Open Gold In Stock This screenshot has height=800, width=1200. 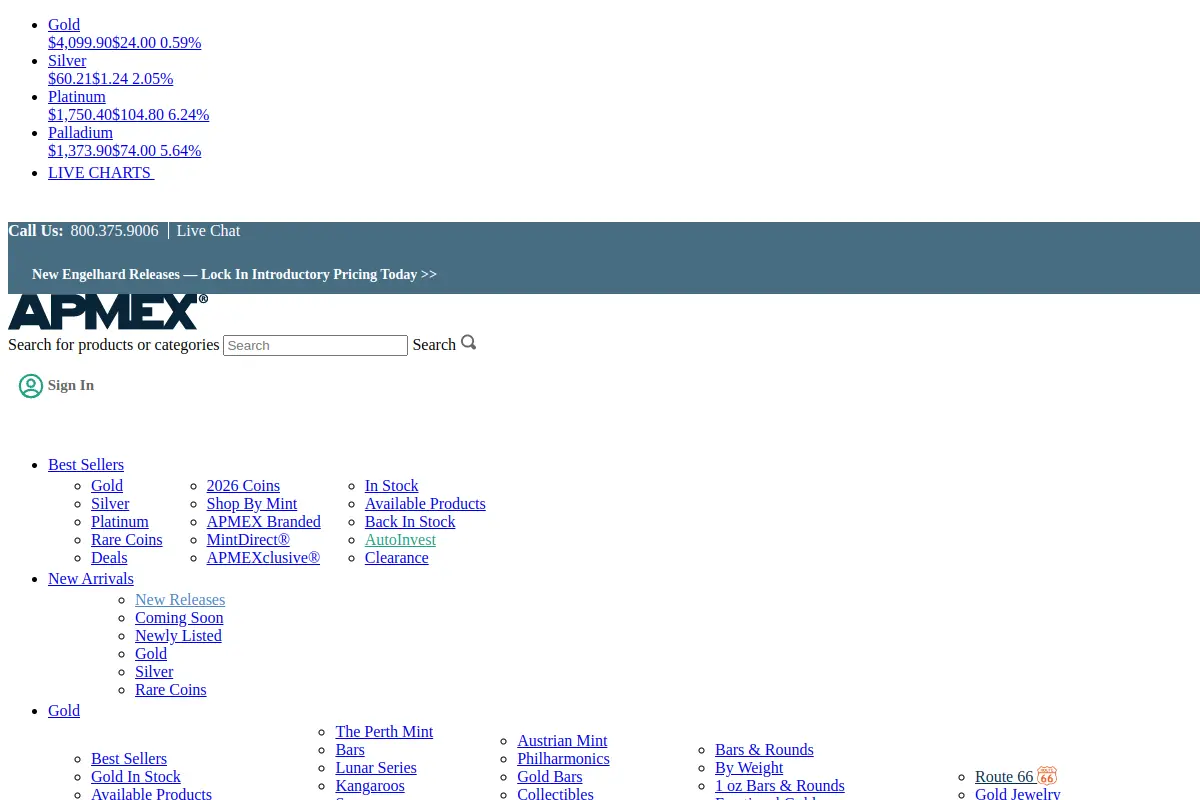tap(136, 777)
